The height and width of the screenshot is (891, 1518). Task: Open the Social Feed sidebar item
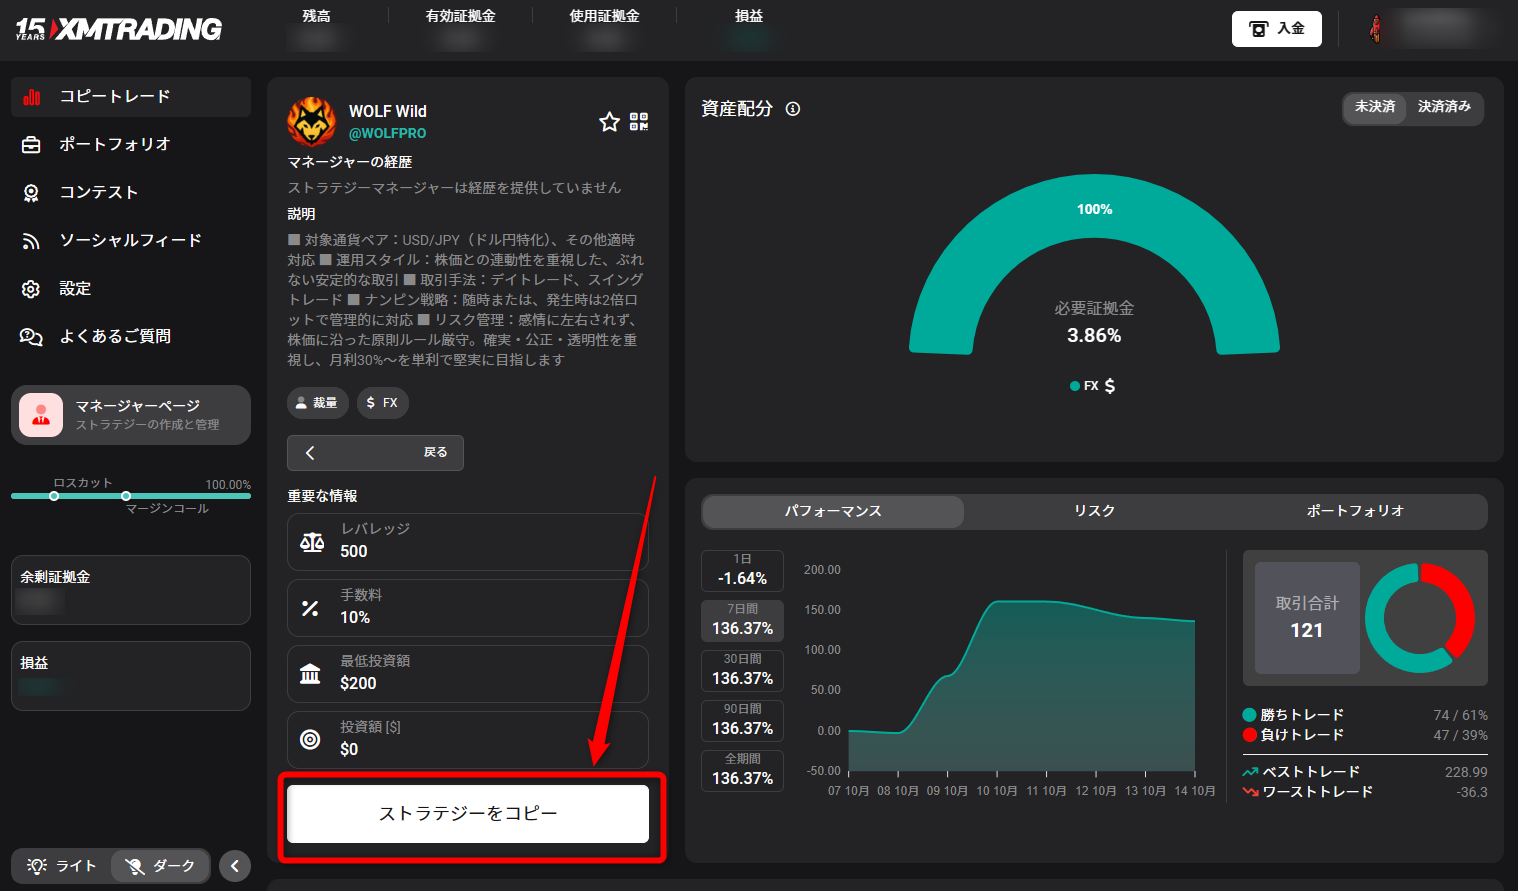tap(131, 241)
